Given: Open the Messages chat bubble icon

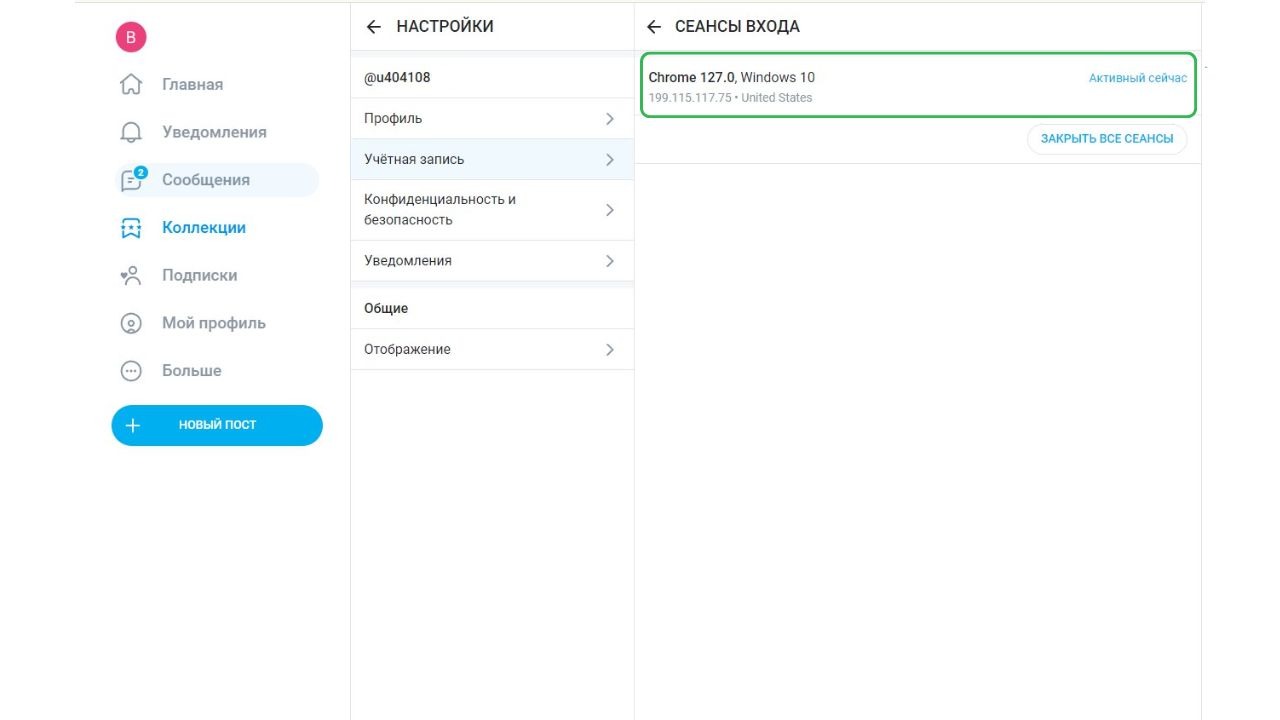Looking at the screenshot, I should click(131, 180).
